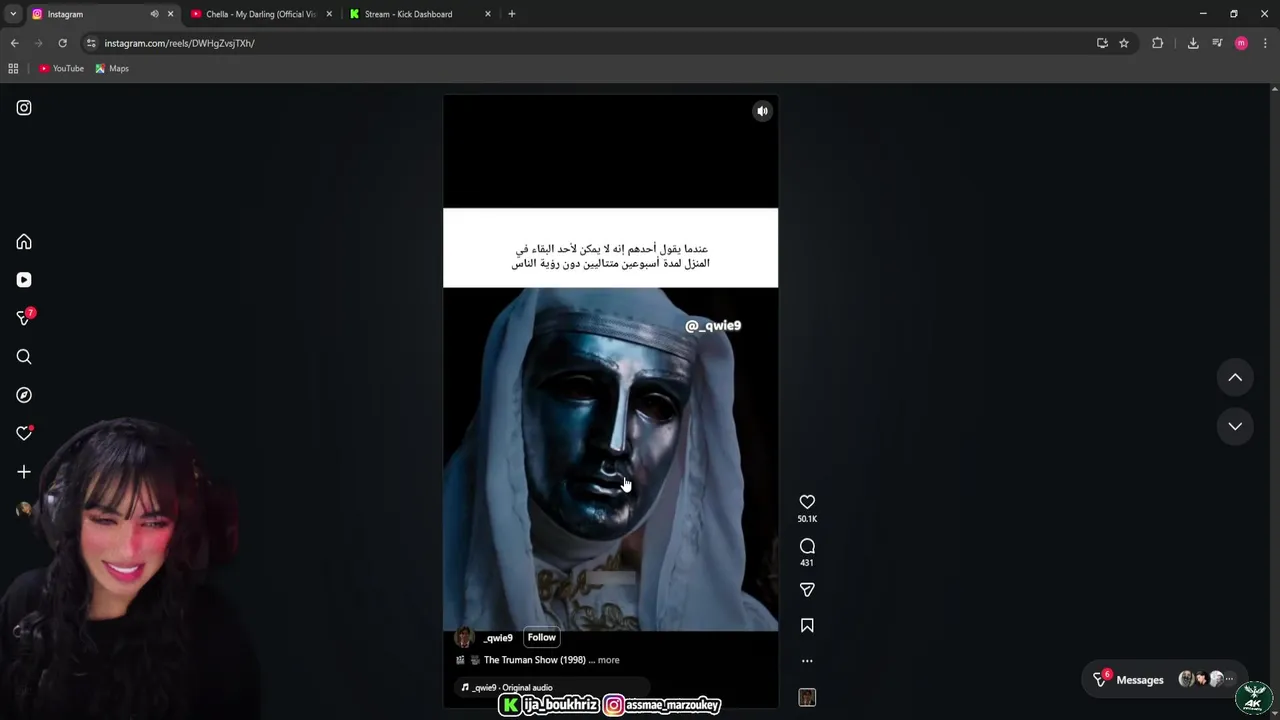Go to previous reel arrow
This screenshot has height=720, width=1280.
1235,377
